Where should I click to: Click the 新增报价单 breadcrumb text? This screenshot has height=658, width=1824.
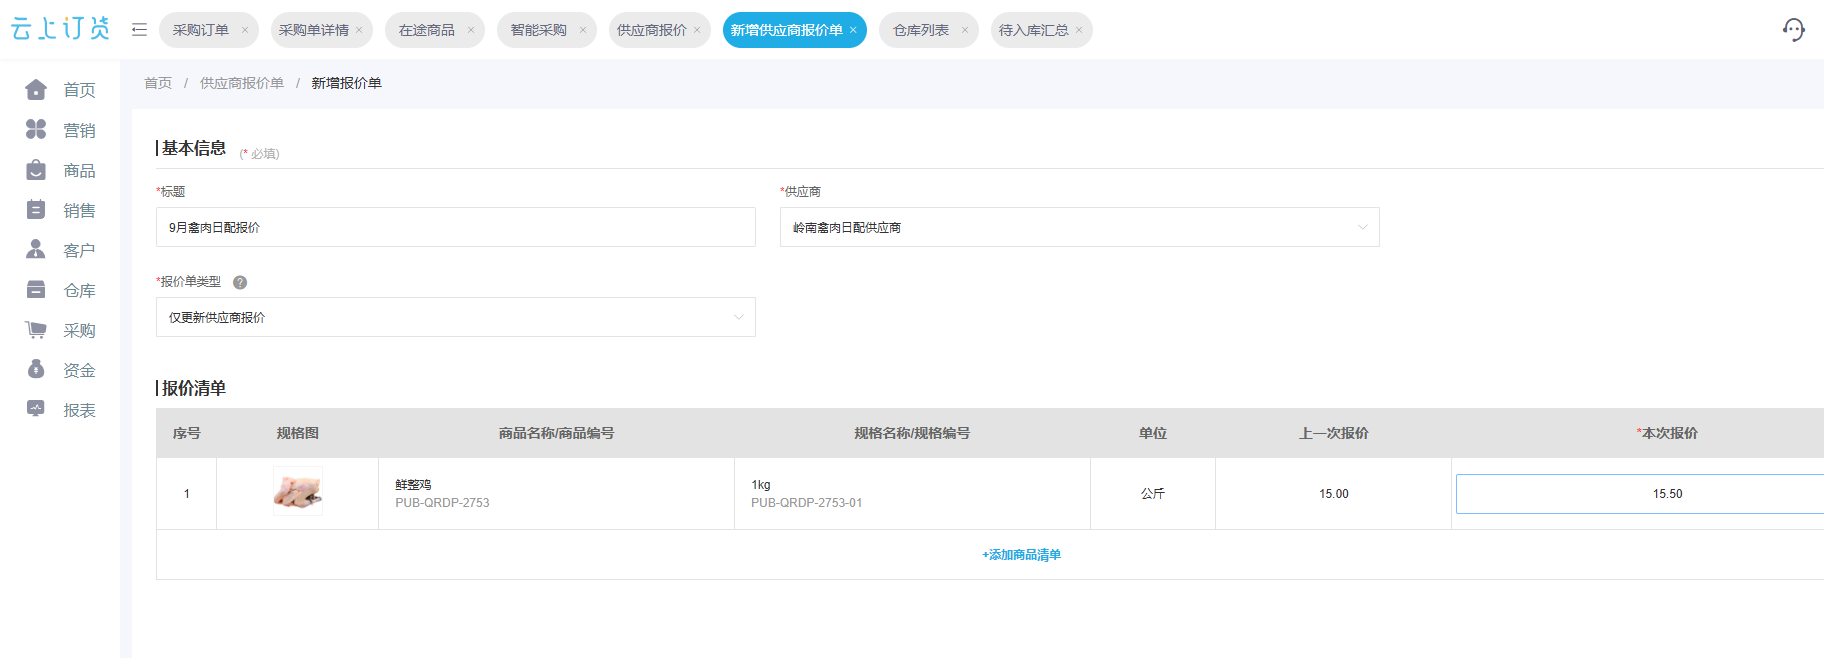(346, 83)
